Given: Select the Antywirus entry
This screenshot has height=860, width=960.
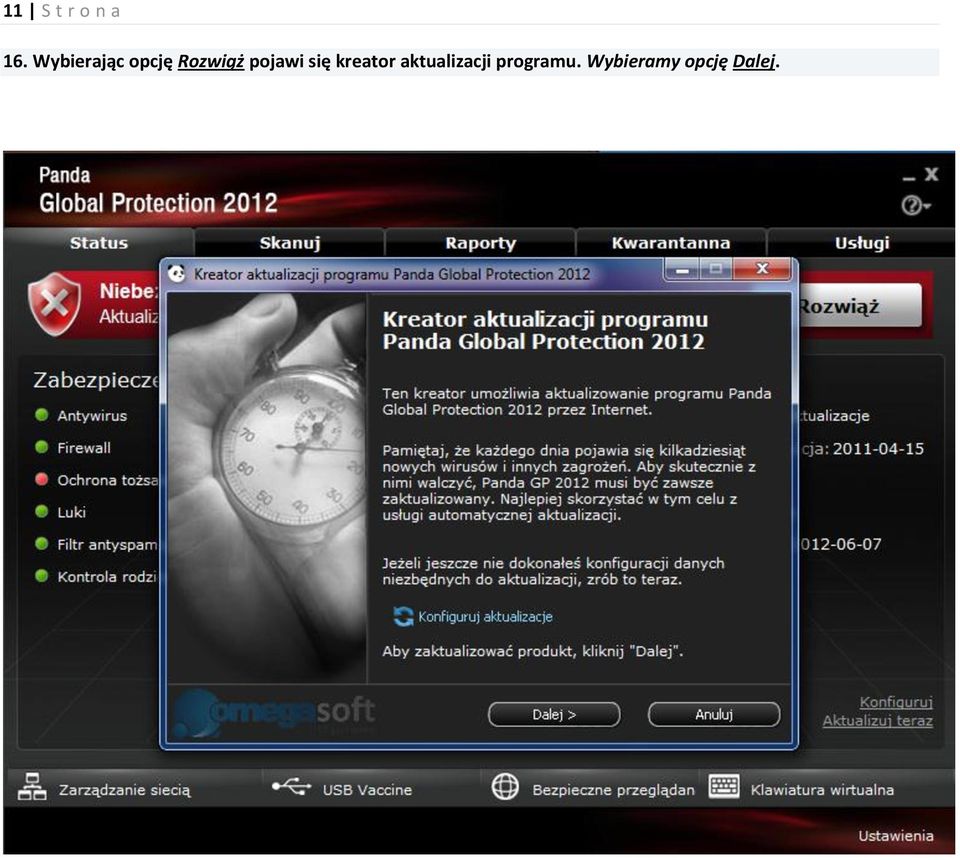Looking at the screenshot, I should click(x=92, y=416).
